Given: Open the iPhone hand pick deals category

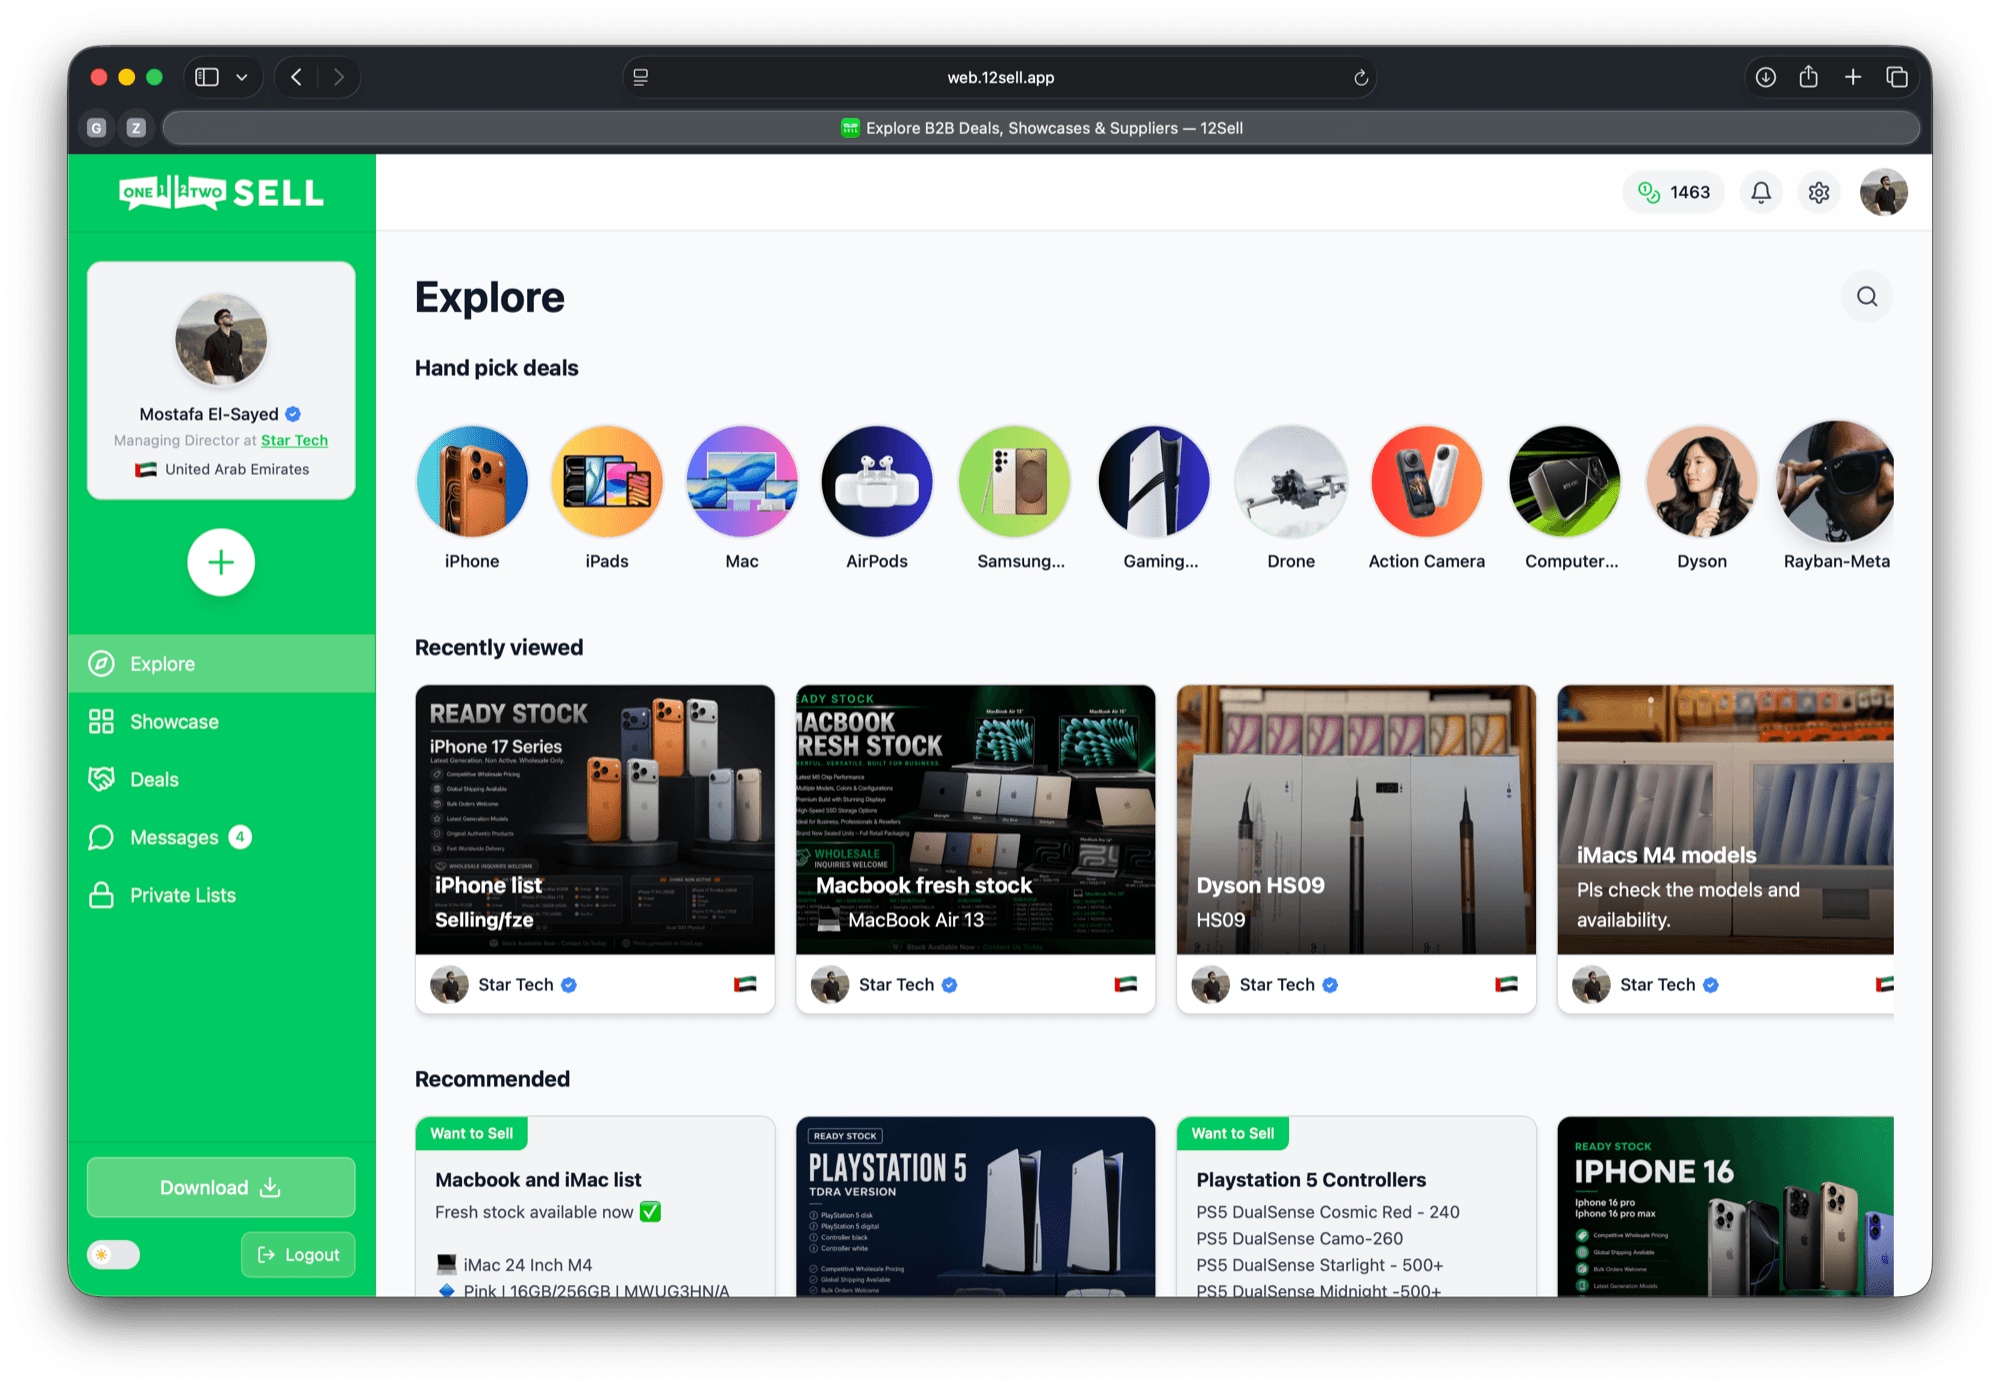Looking at the screenshot, I should coord(472,482).
